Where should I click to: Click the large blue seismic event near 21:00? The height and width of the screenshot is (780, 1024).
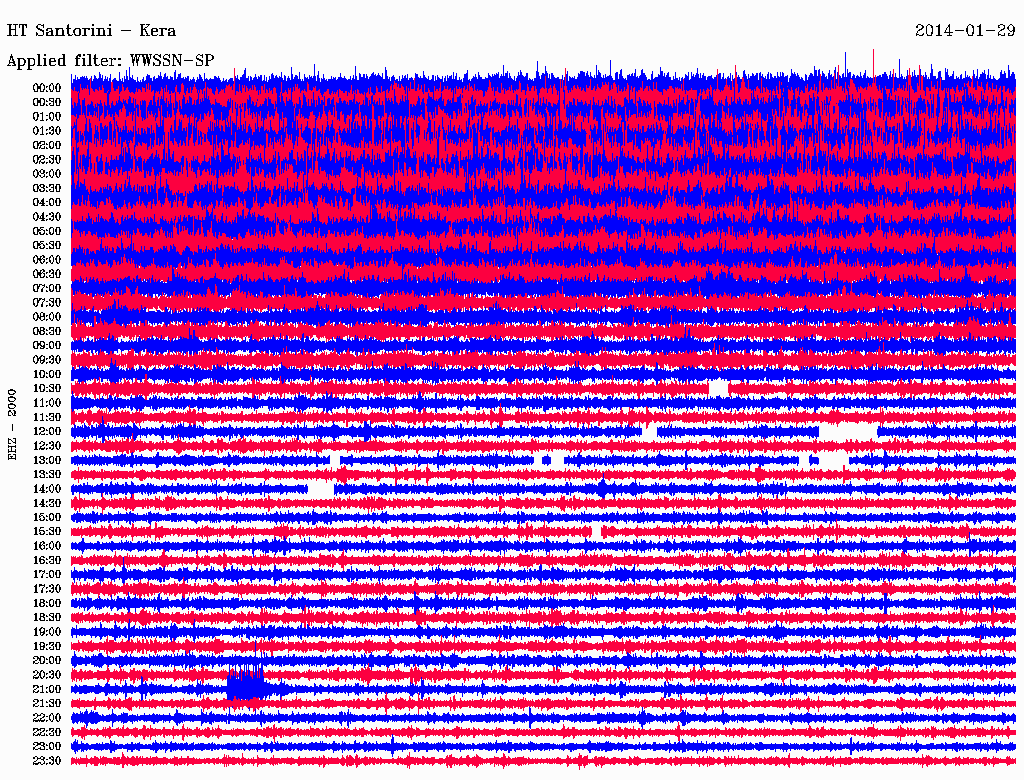pos(247,683)
